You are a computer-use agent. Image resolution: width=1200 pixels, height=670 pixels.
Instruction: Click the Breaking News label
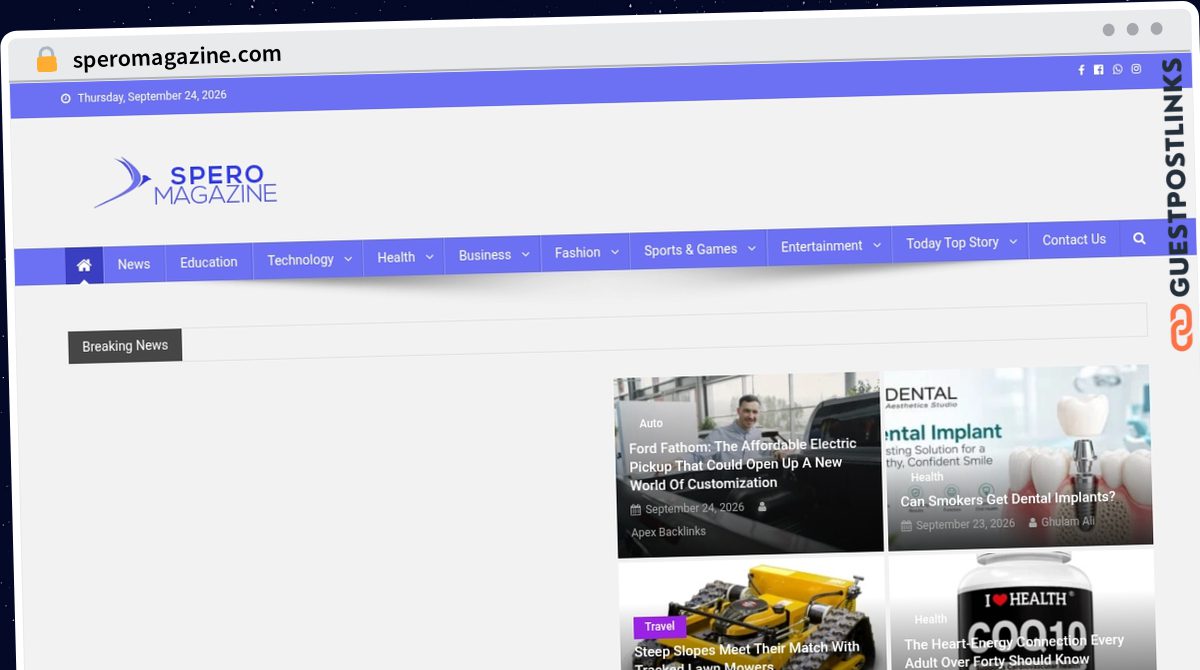[125, 346]
